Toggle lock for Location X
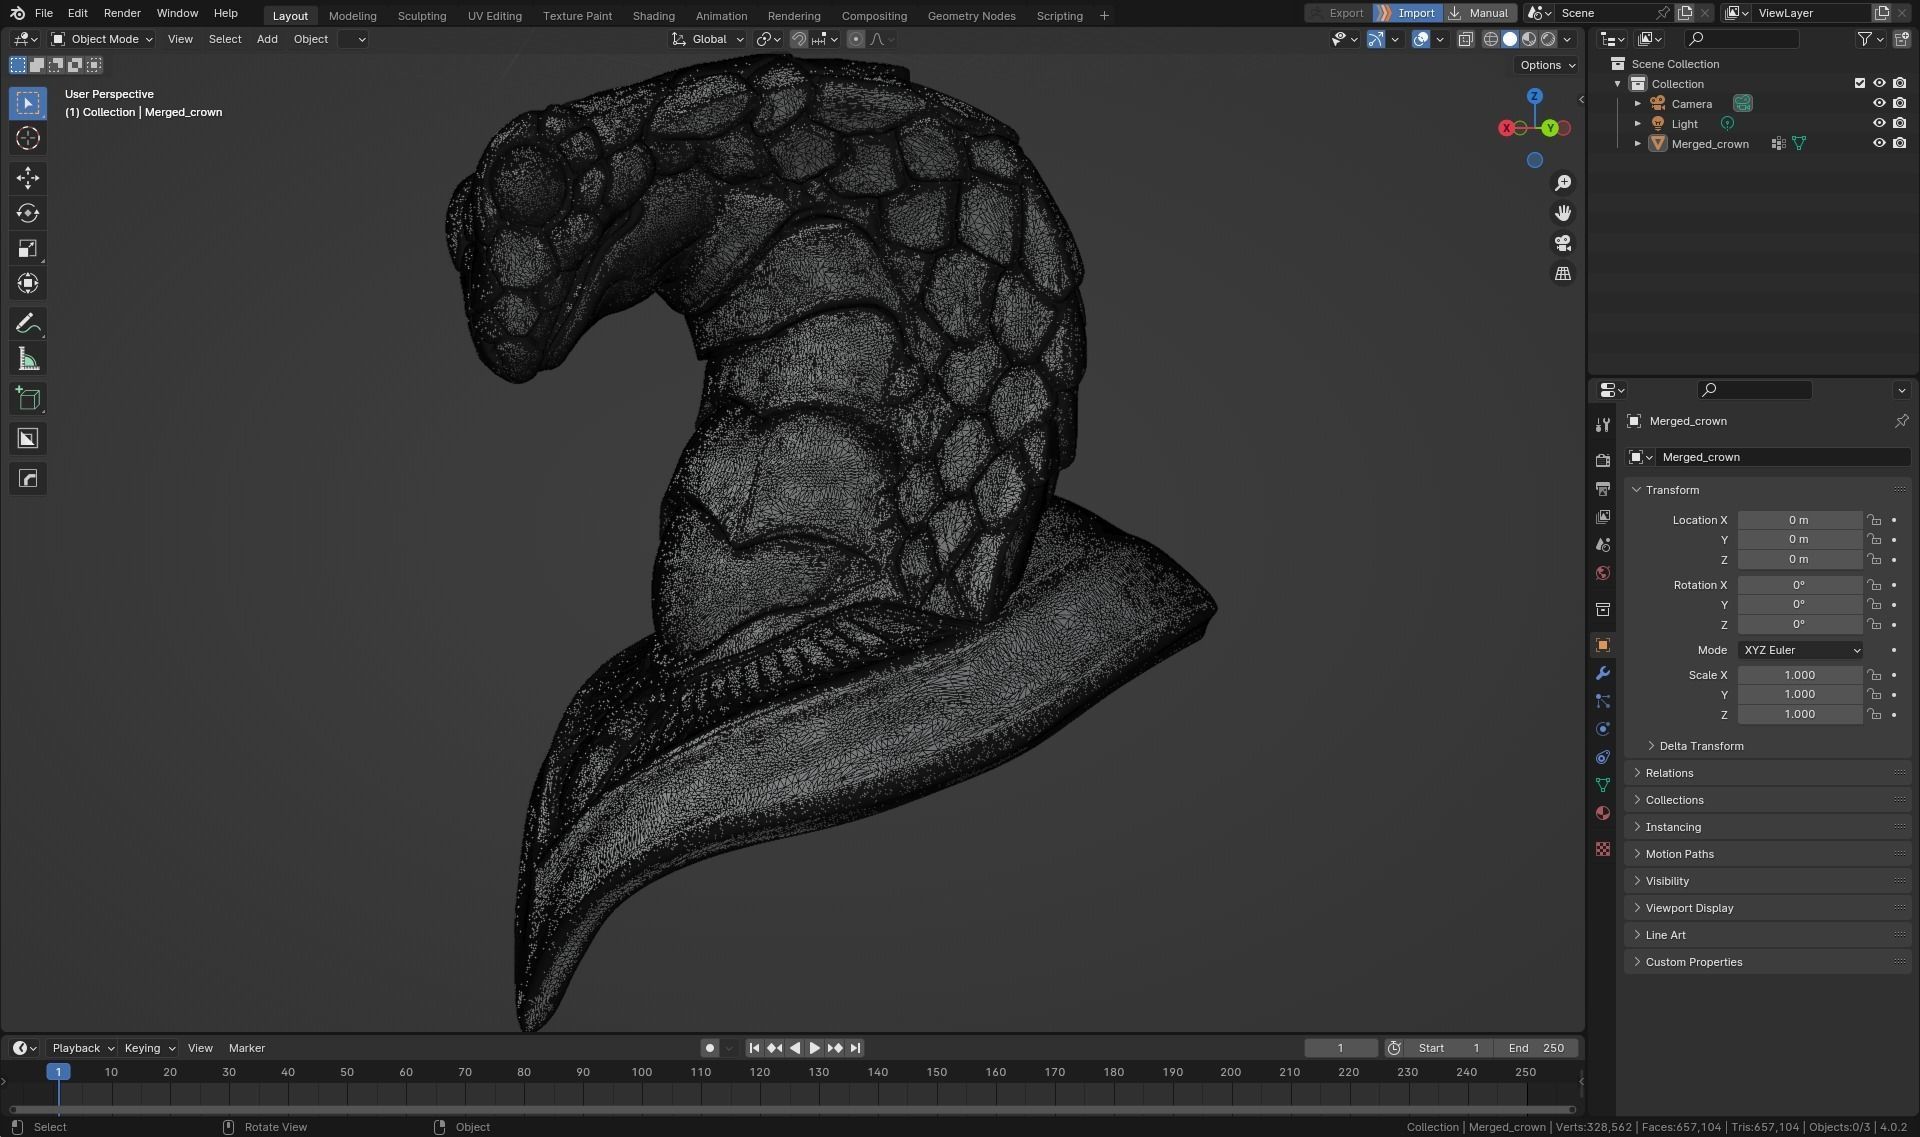The width and height of the screenshot is (1920, 1137). 1874,520
